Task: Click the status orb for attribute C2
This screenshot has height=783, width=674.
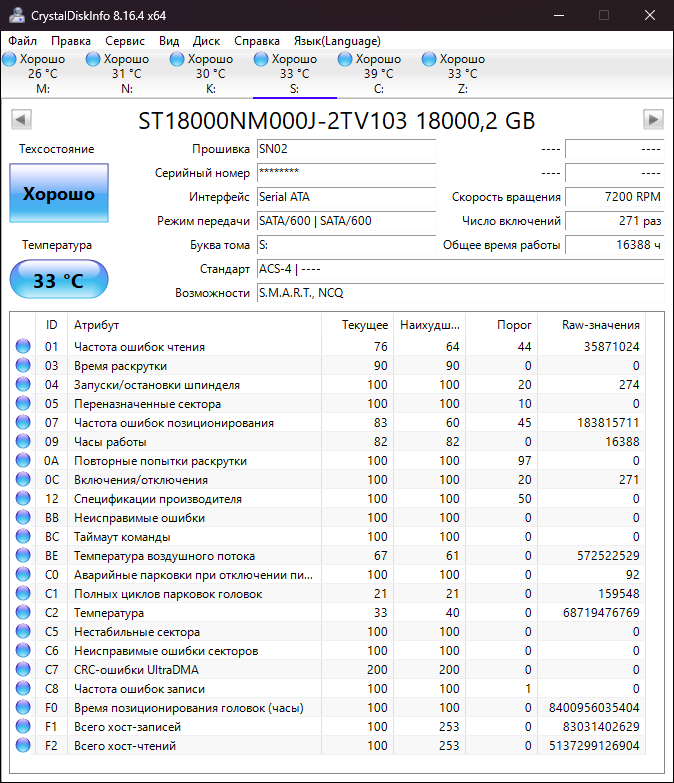Action: 23,612
